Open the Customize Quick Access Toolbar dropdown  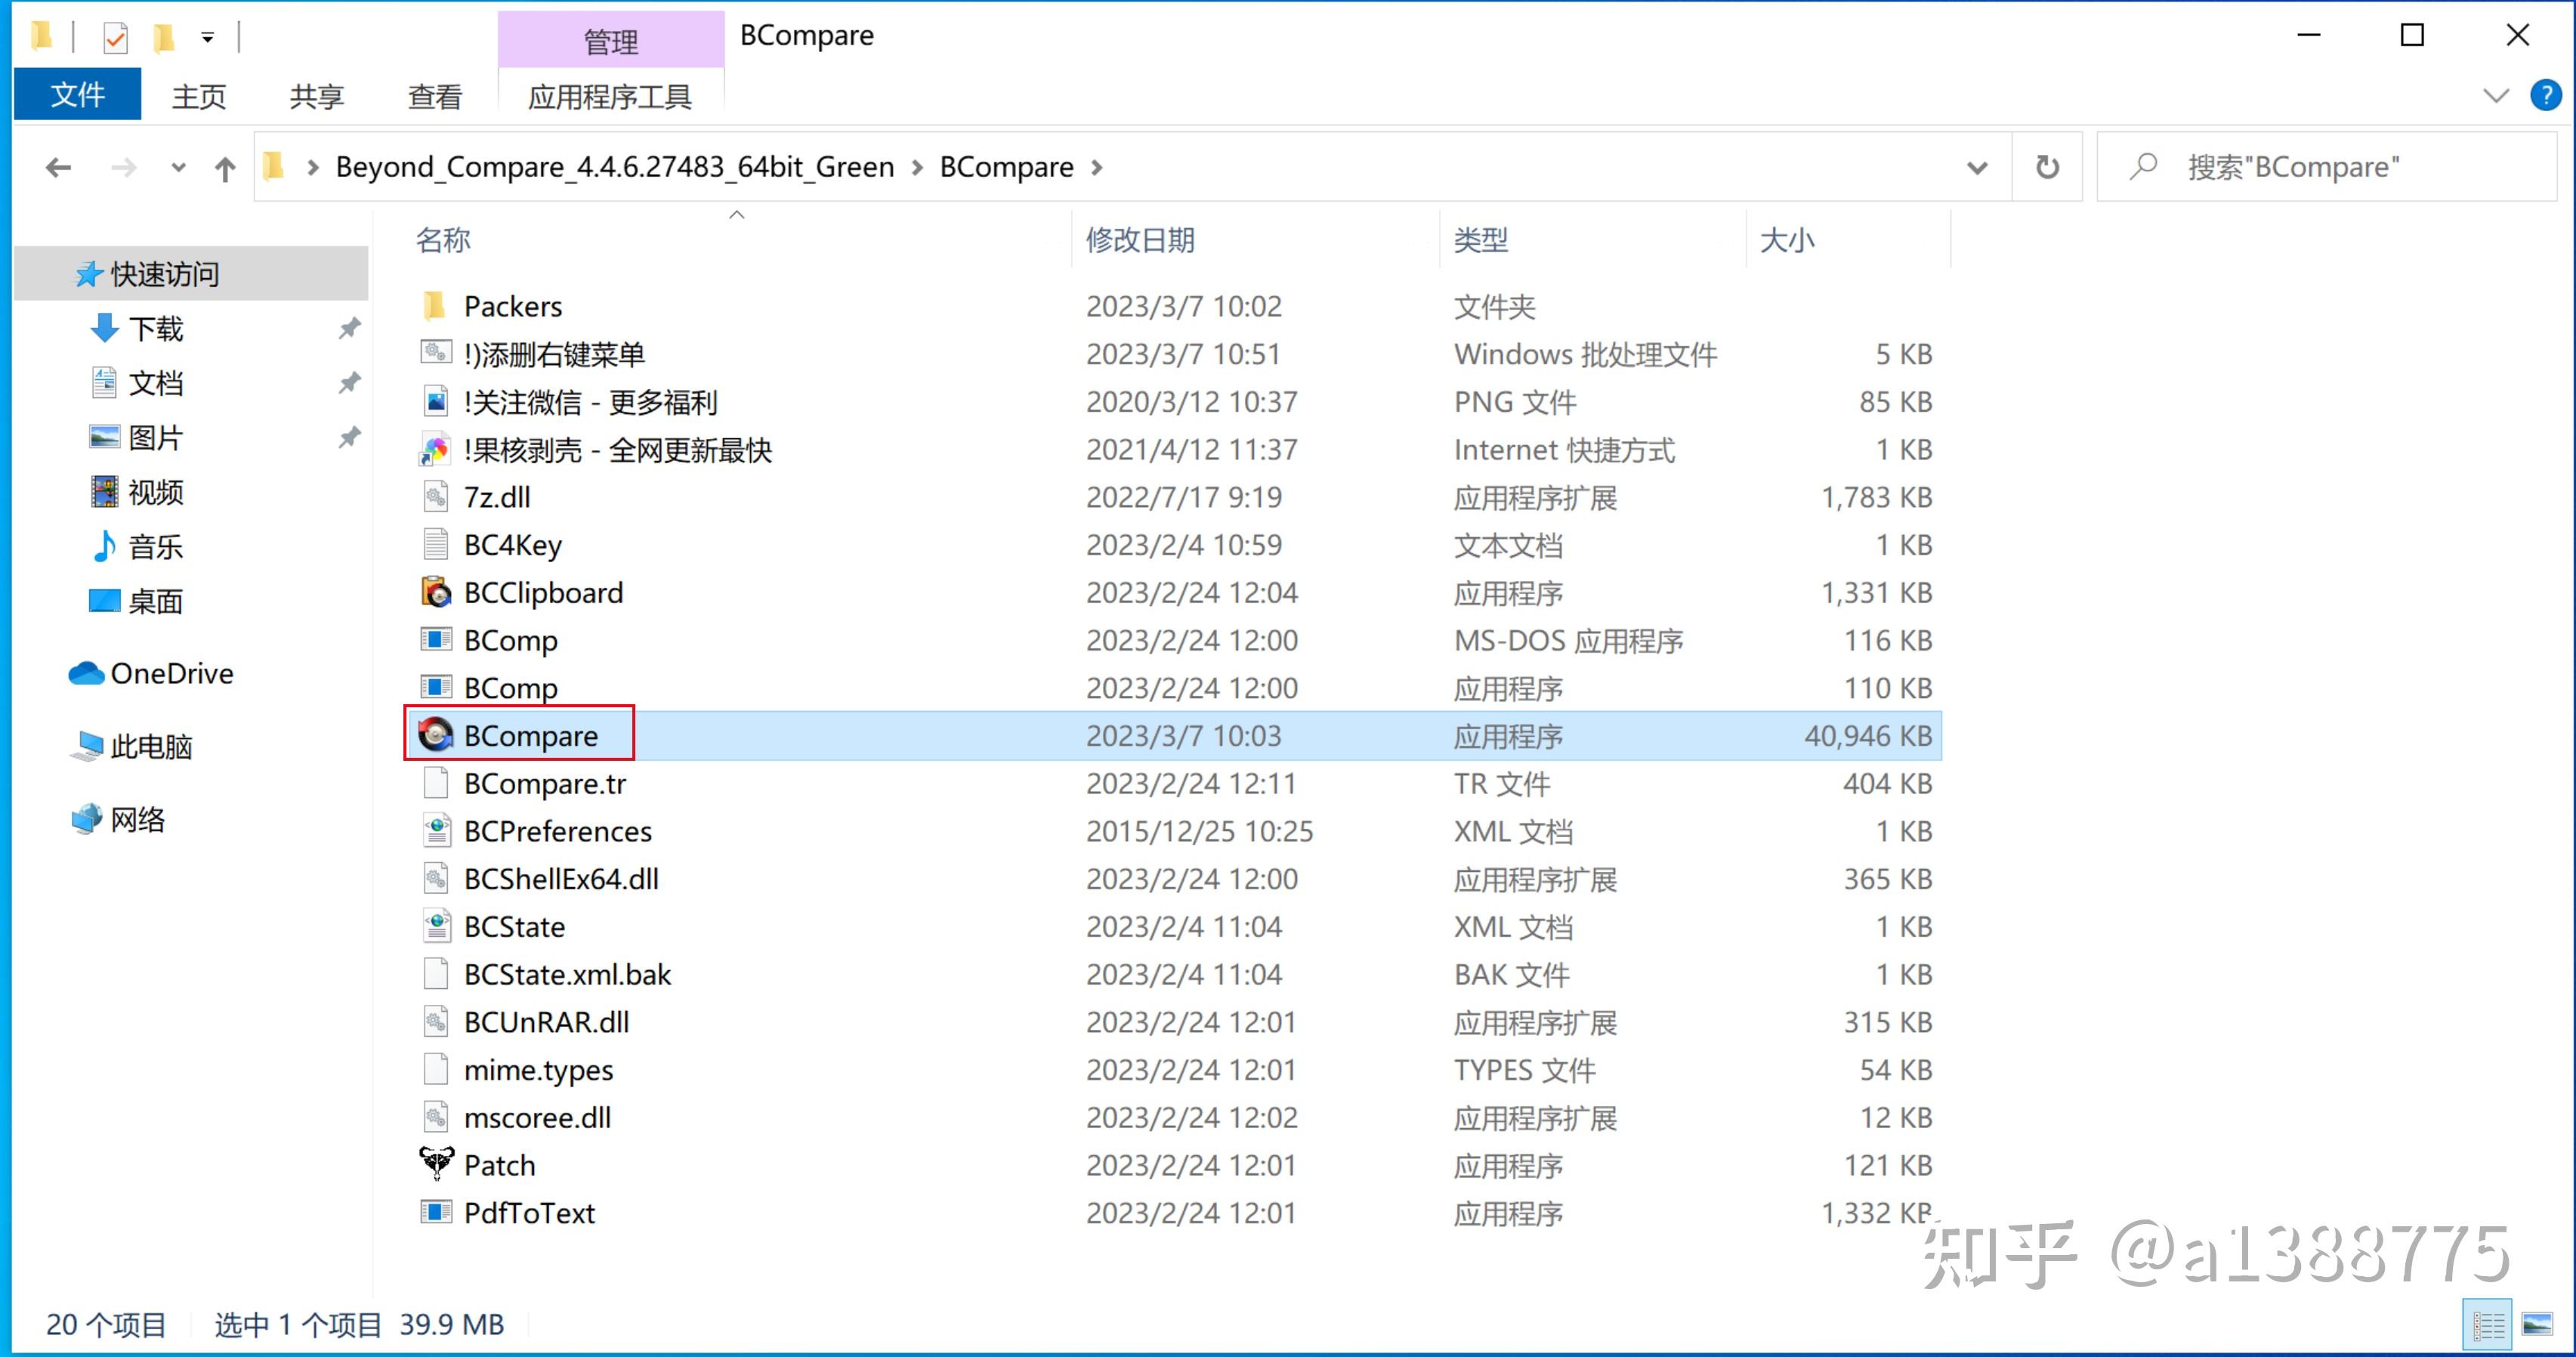[207, 38]
